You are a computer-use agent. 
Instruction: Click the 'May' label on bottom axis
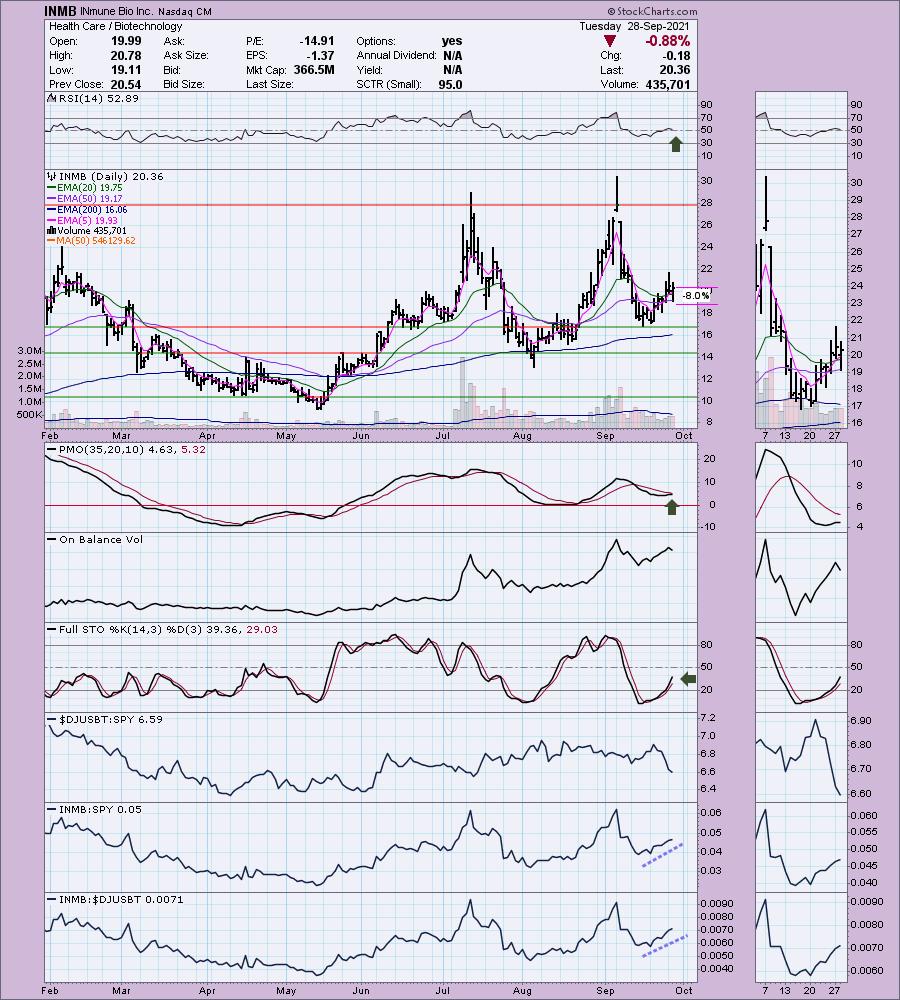pyautogui.click(x=286, y=990)
